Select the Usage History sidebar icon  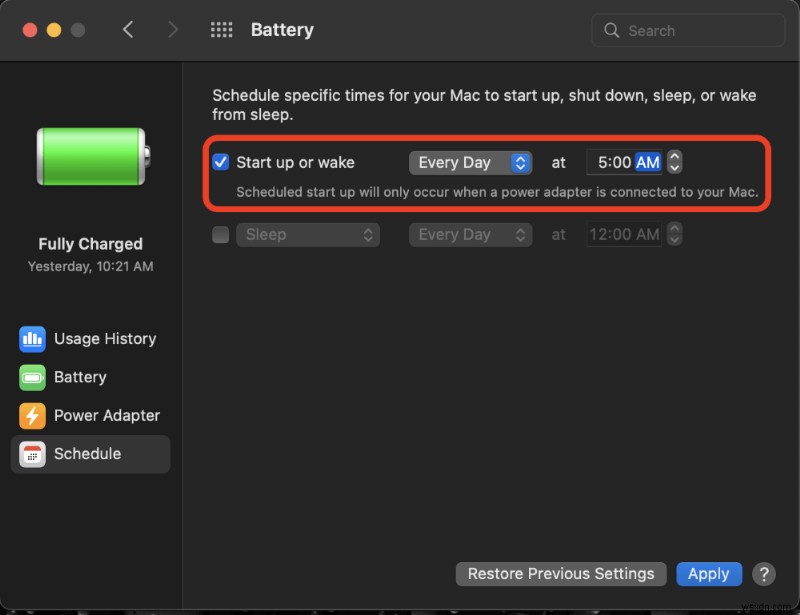32,339
